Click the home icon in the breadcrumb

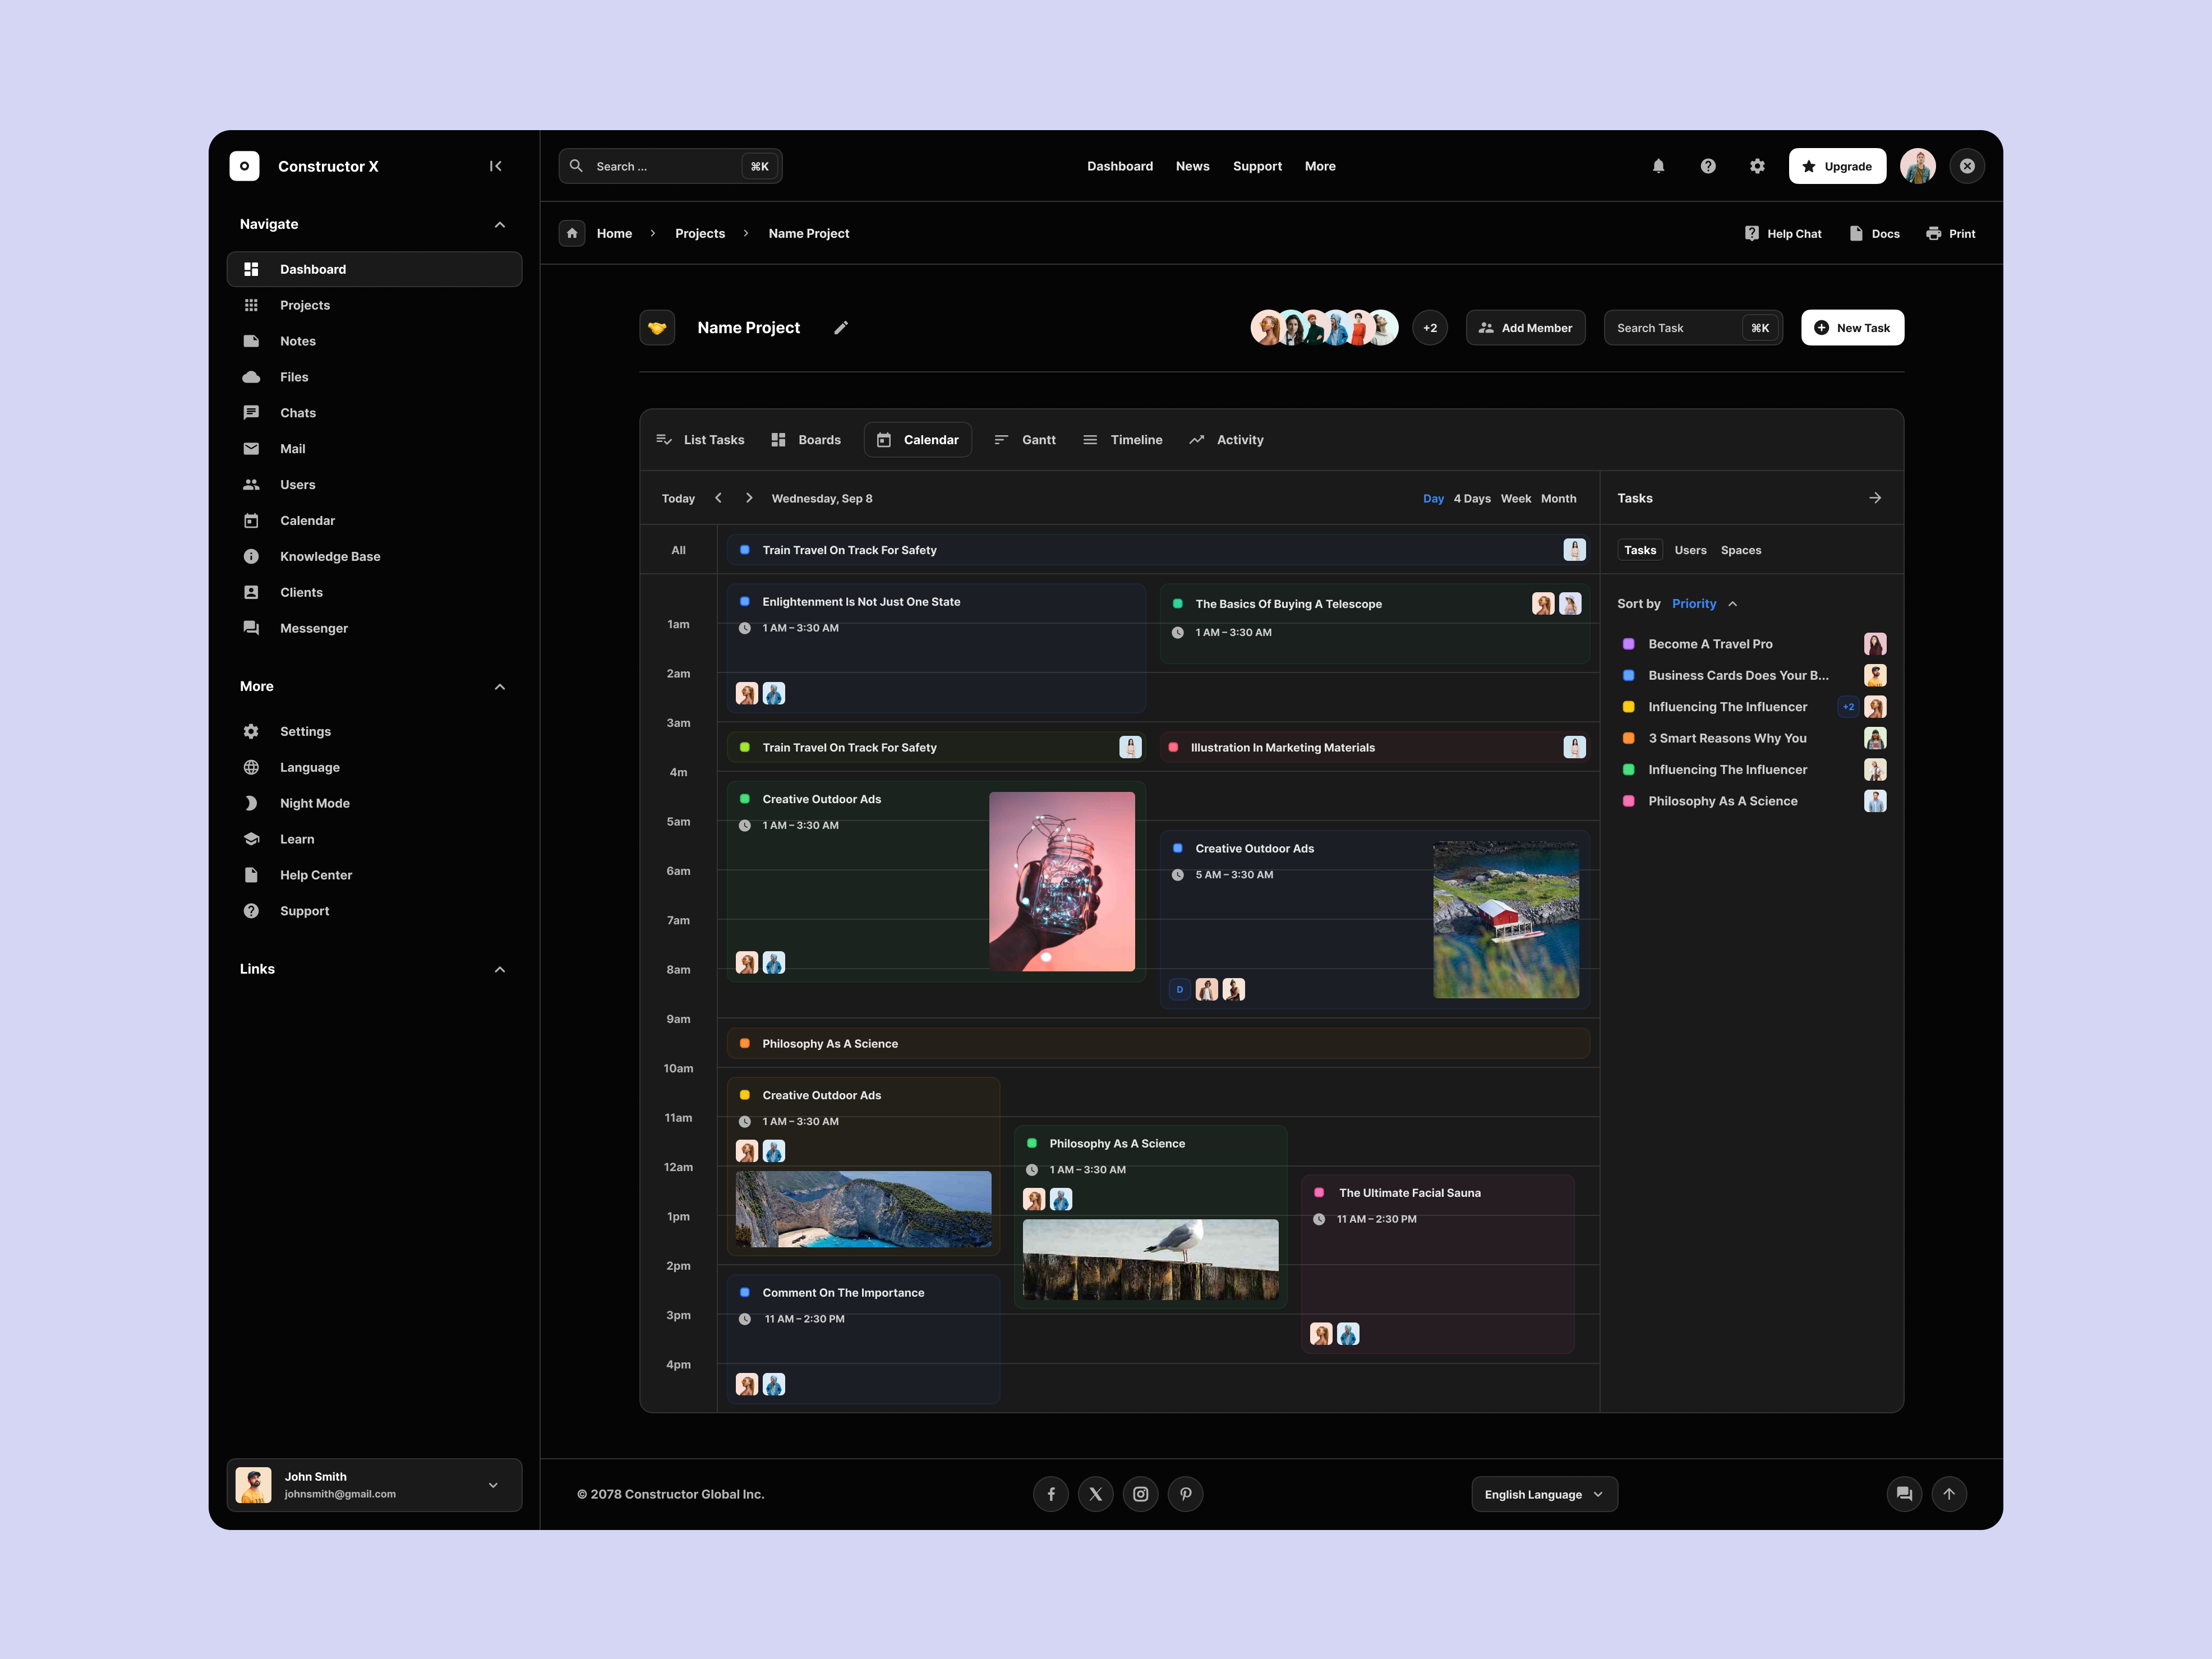pos(572,233)
